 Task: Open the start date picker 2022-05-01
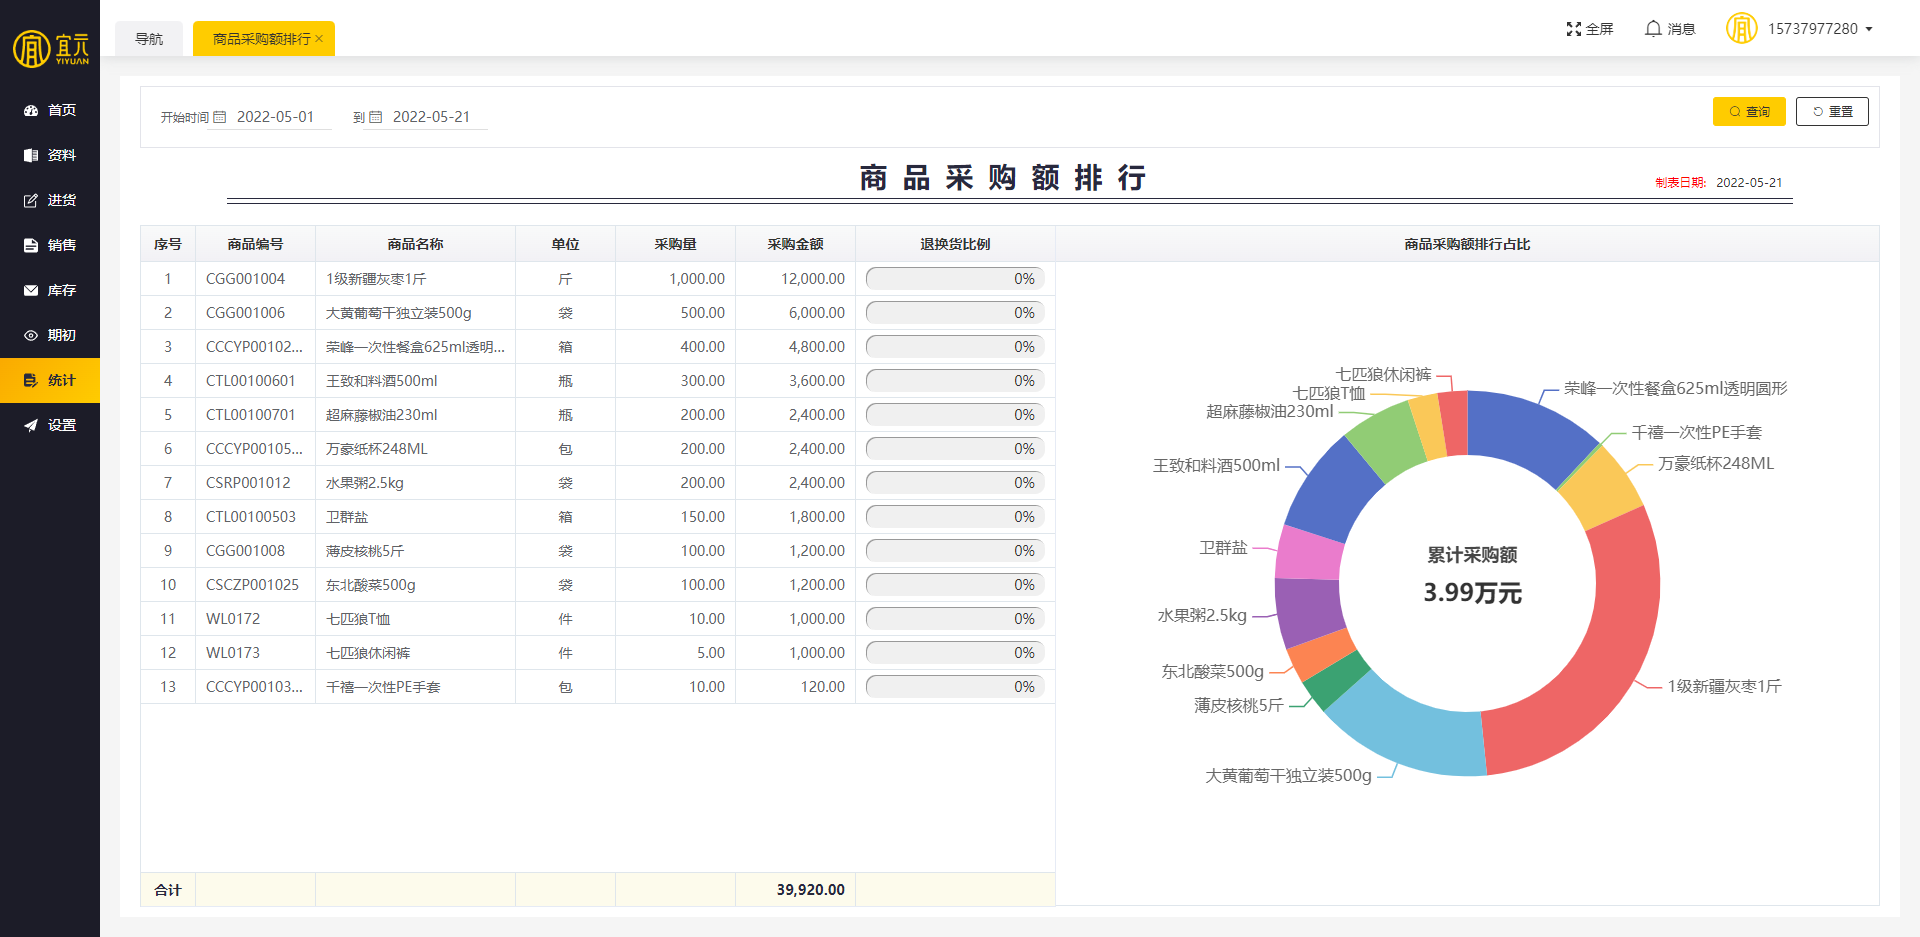click(271, 117)
